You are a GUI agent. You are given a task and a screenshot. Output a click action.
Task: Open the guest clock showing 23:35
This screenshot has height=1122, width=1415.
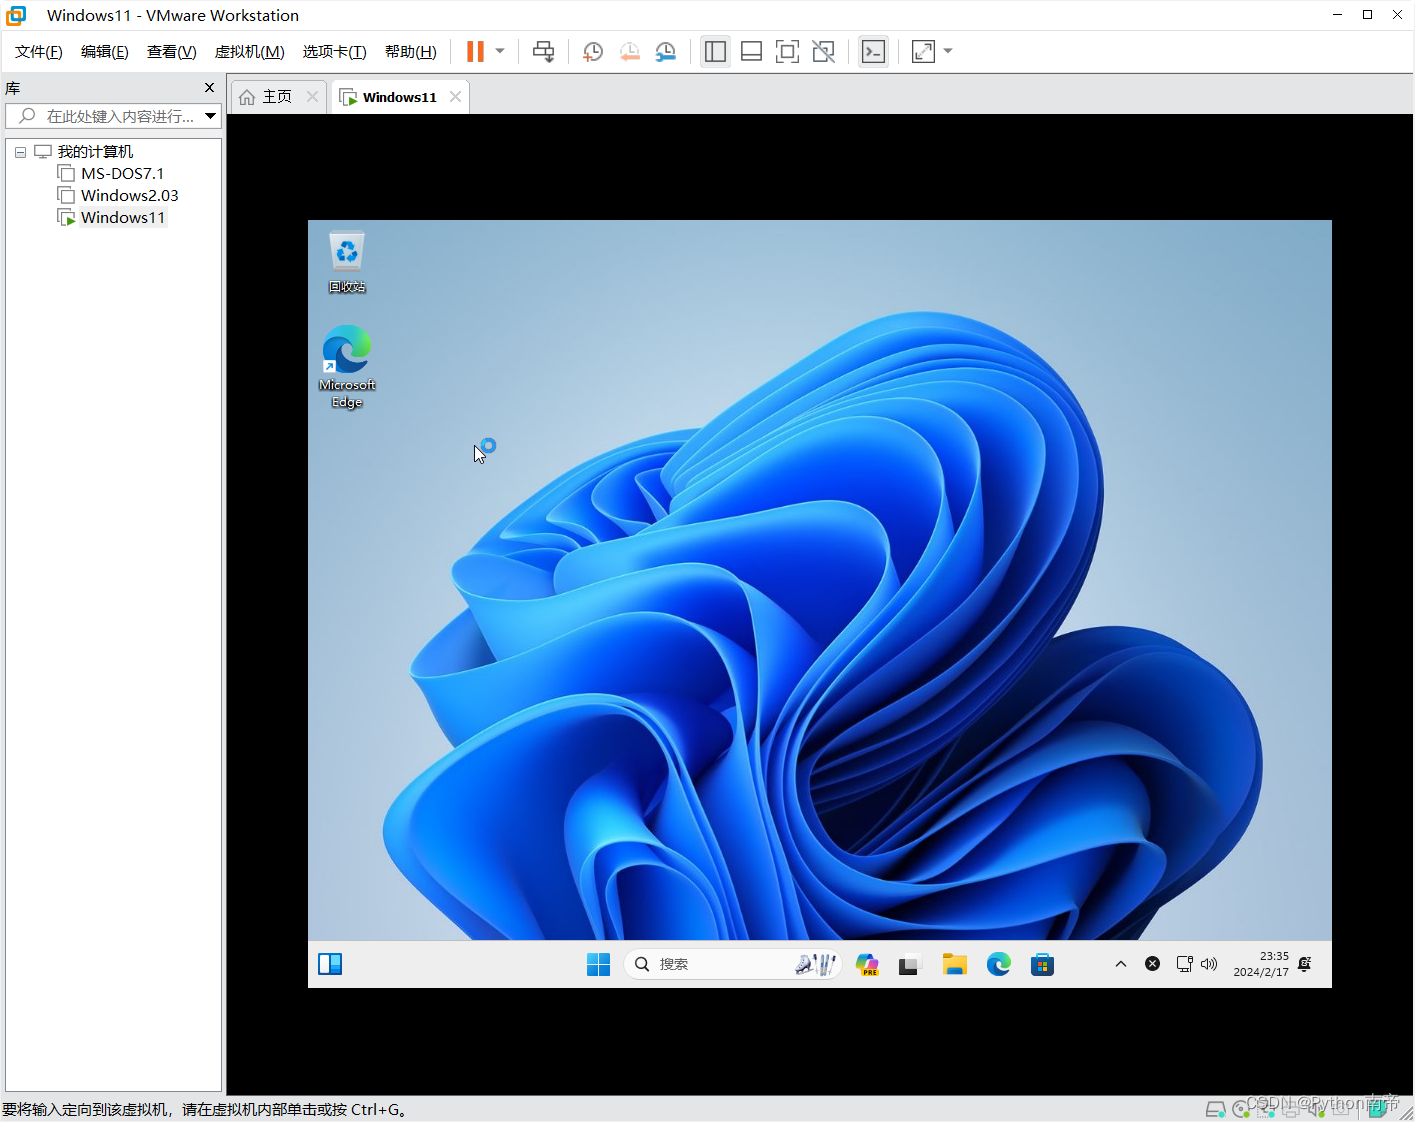coord(1261,964)
